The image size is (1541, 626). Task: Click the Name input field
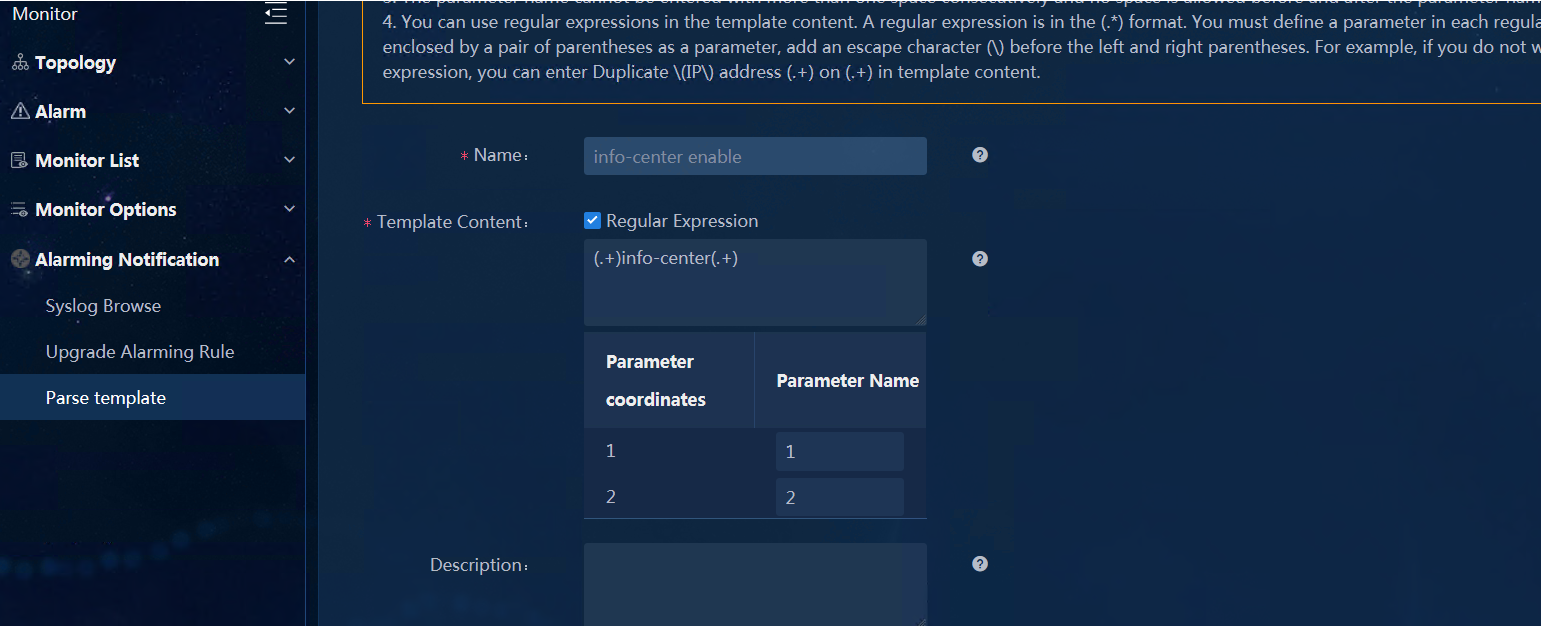pos(755,156)
